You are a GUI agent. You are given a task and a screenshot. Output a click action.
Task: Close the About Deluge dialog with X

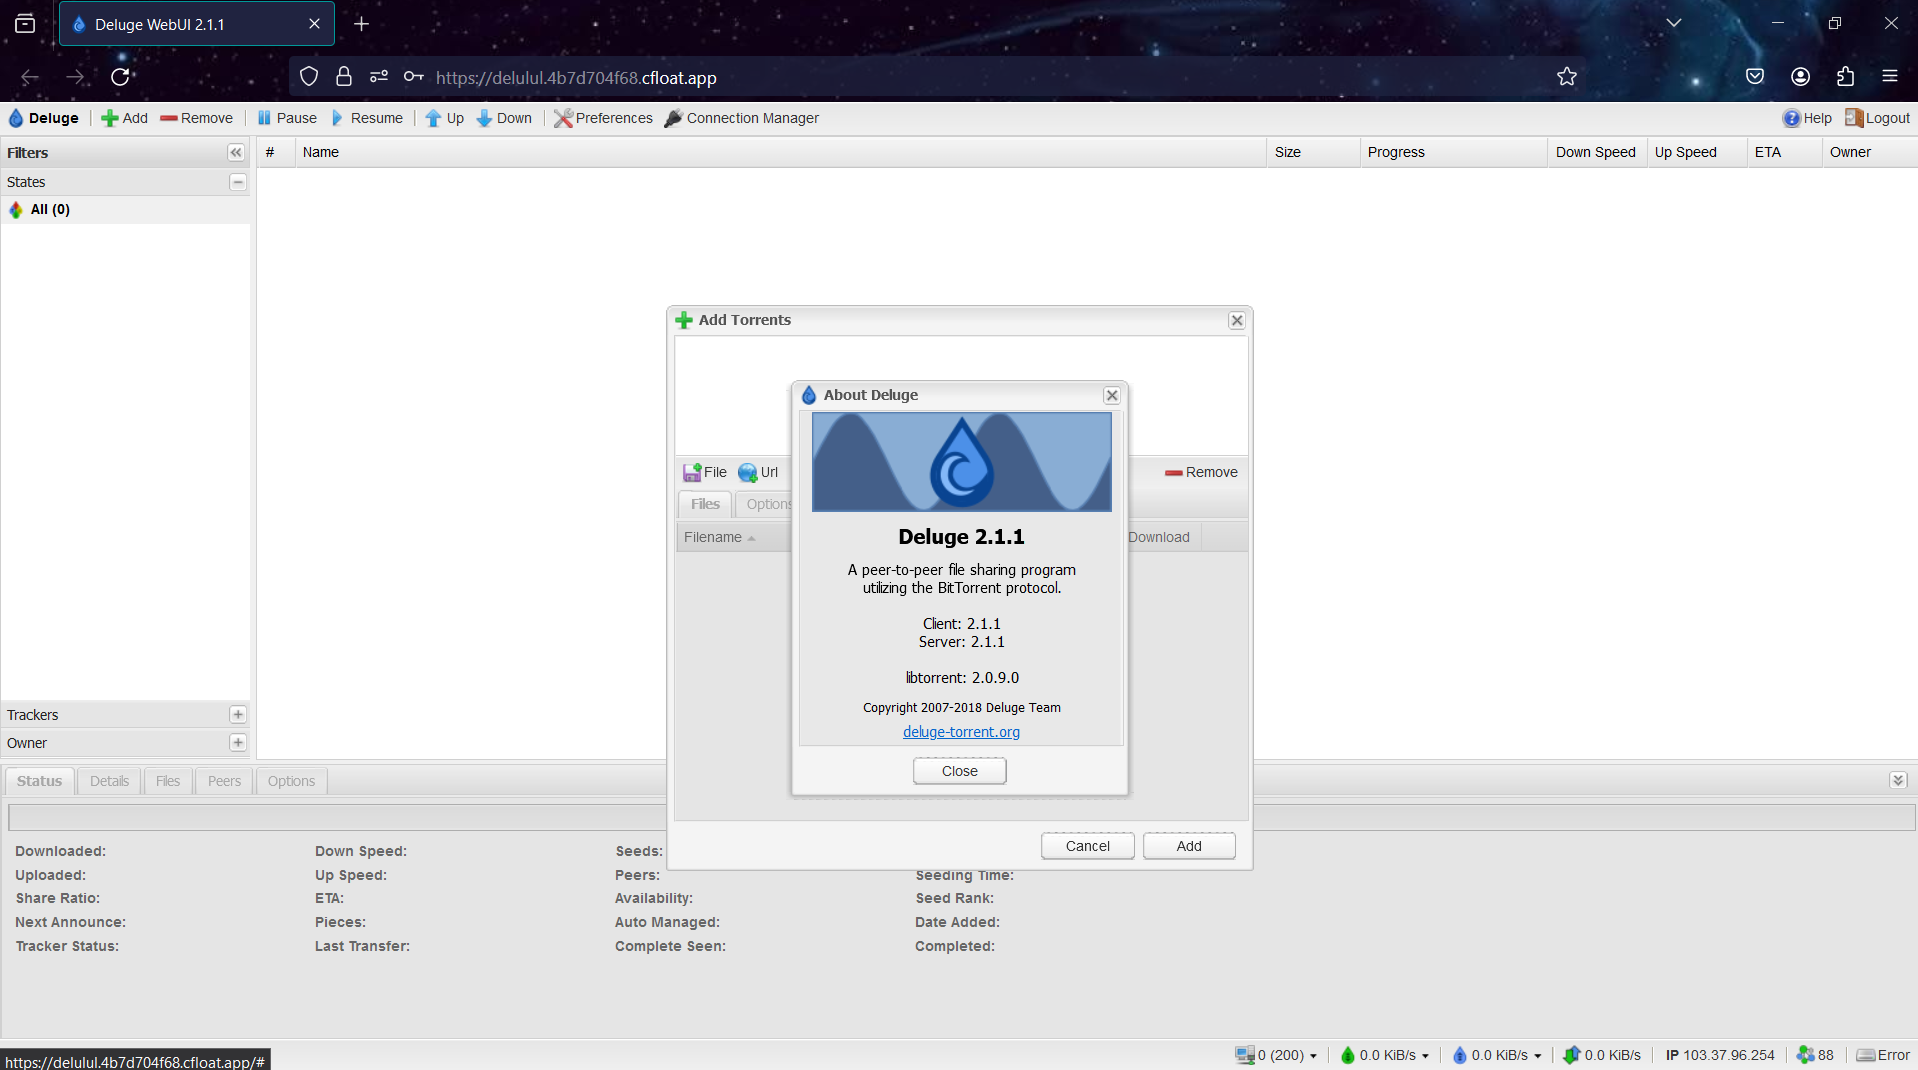tap(1112, 395)
